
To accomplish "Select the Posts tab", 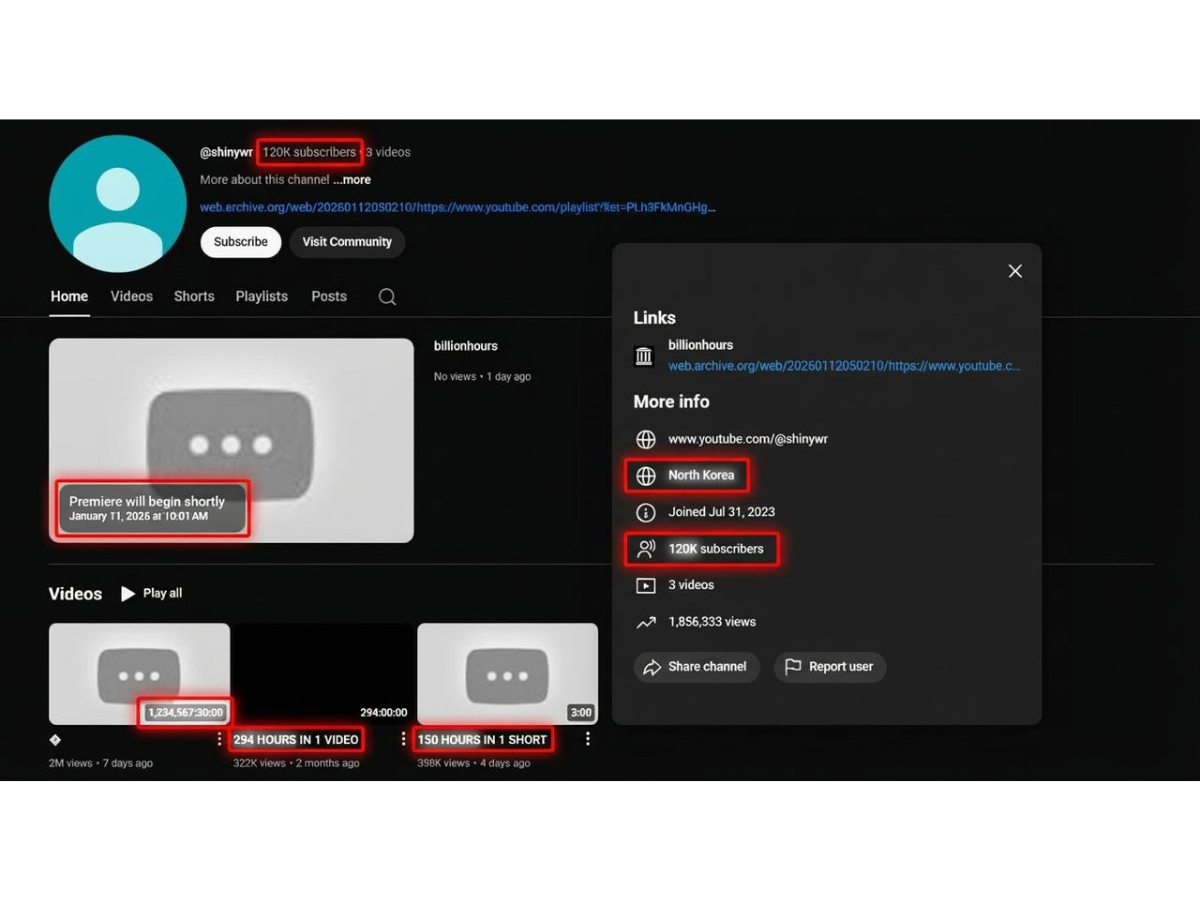I will 328,297.
